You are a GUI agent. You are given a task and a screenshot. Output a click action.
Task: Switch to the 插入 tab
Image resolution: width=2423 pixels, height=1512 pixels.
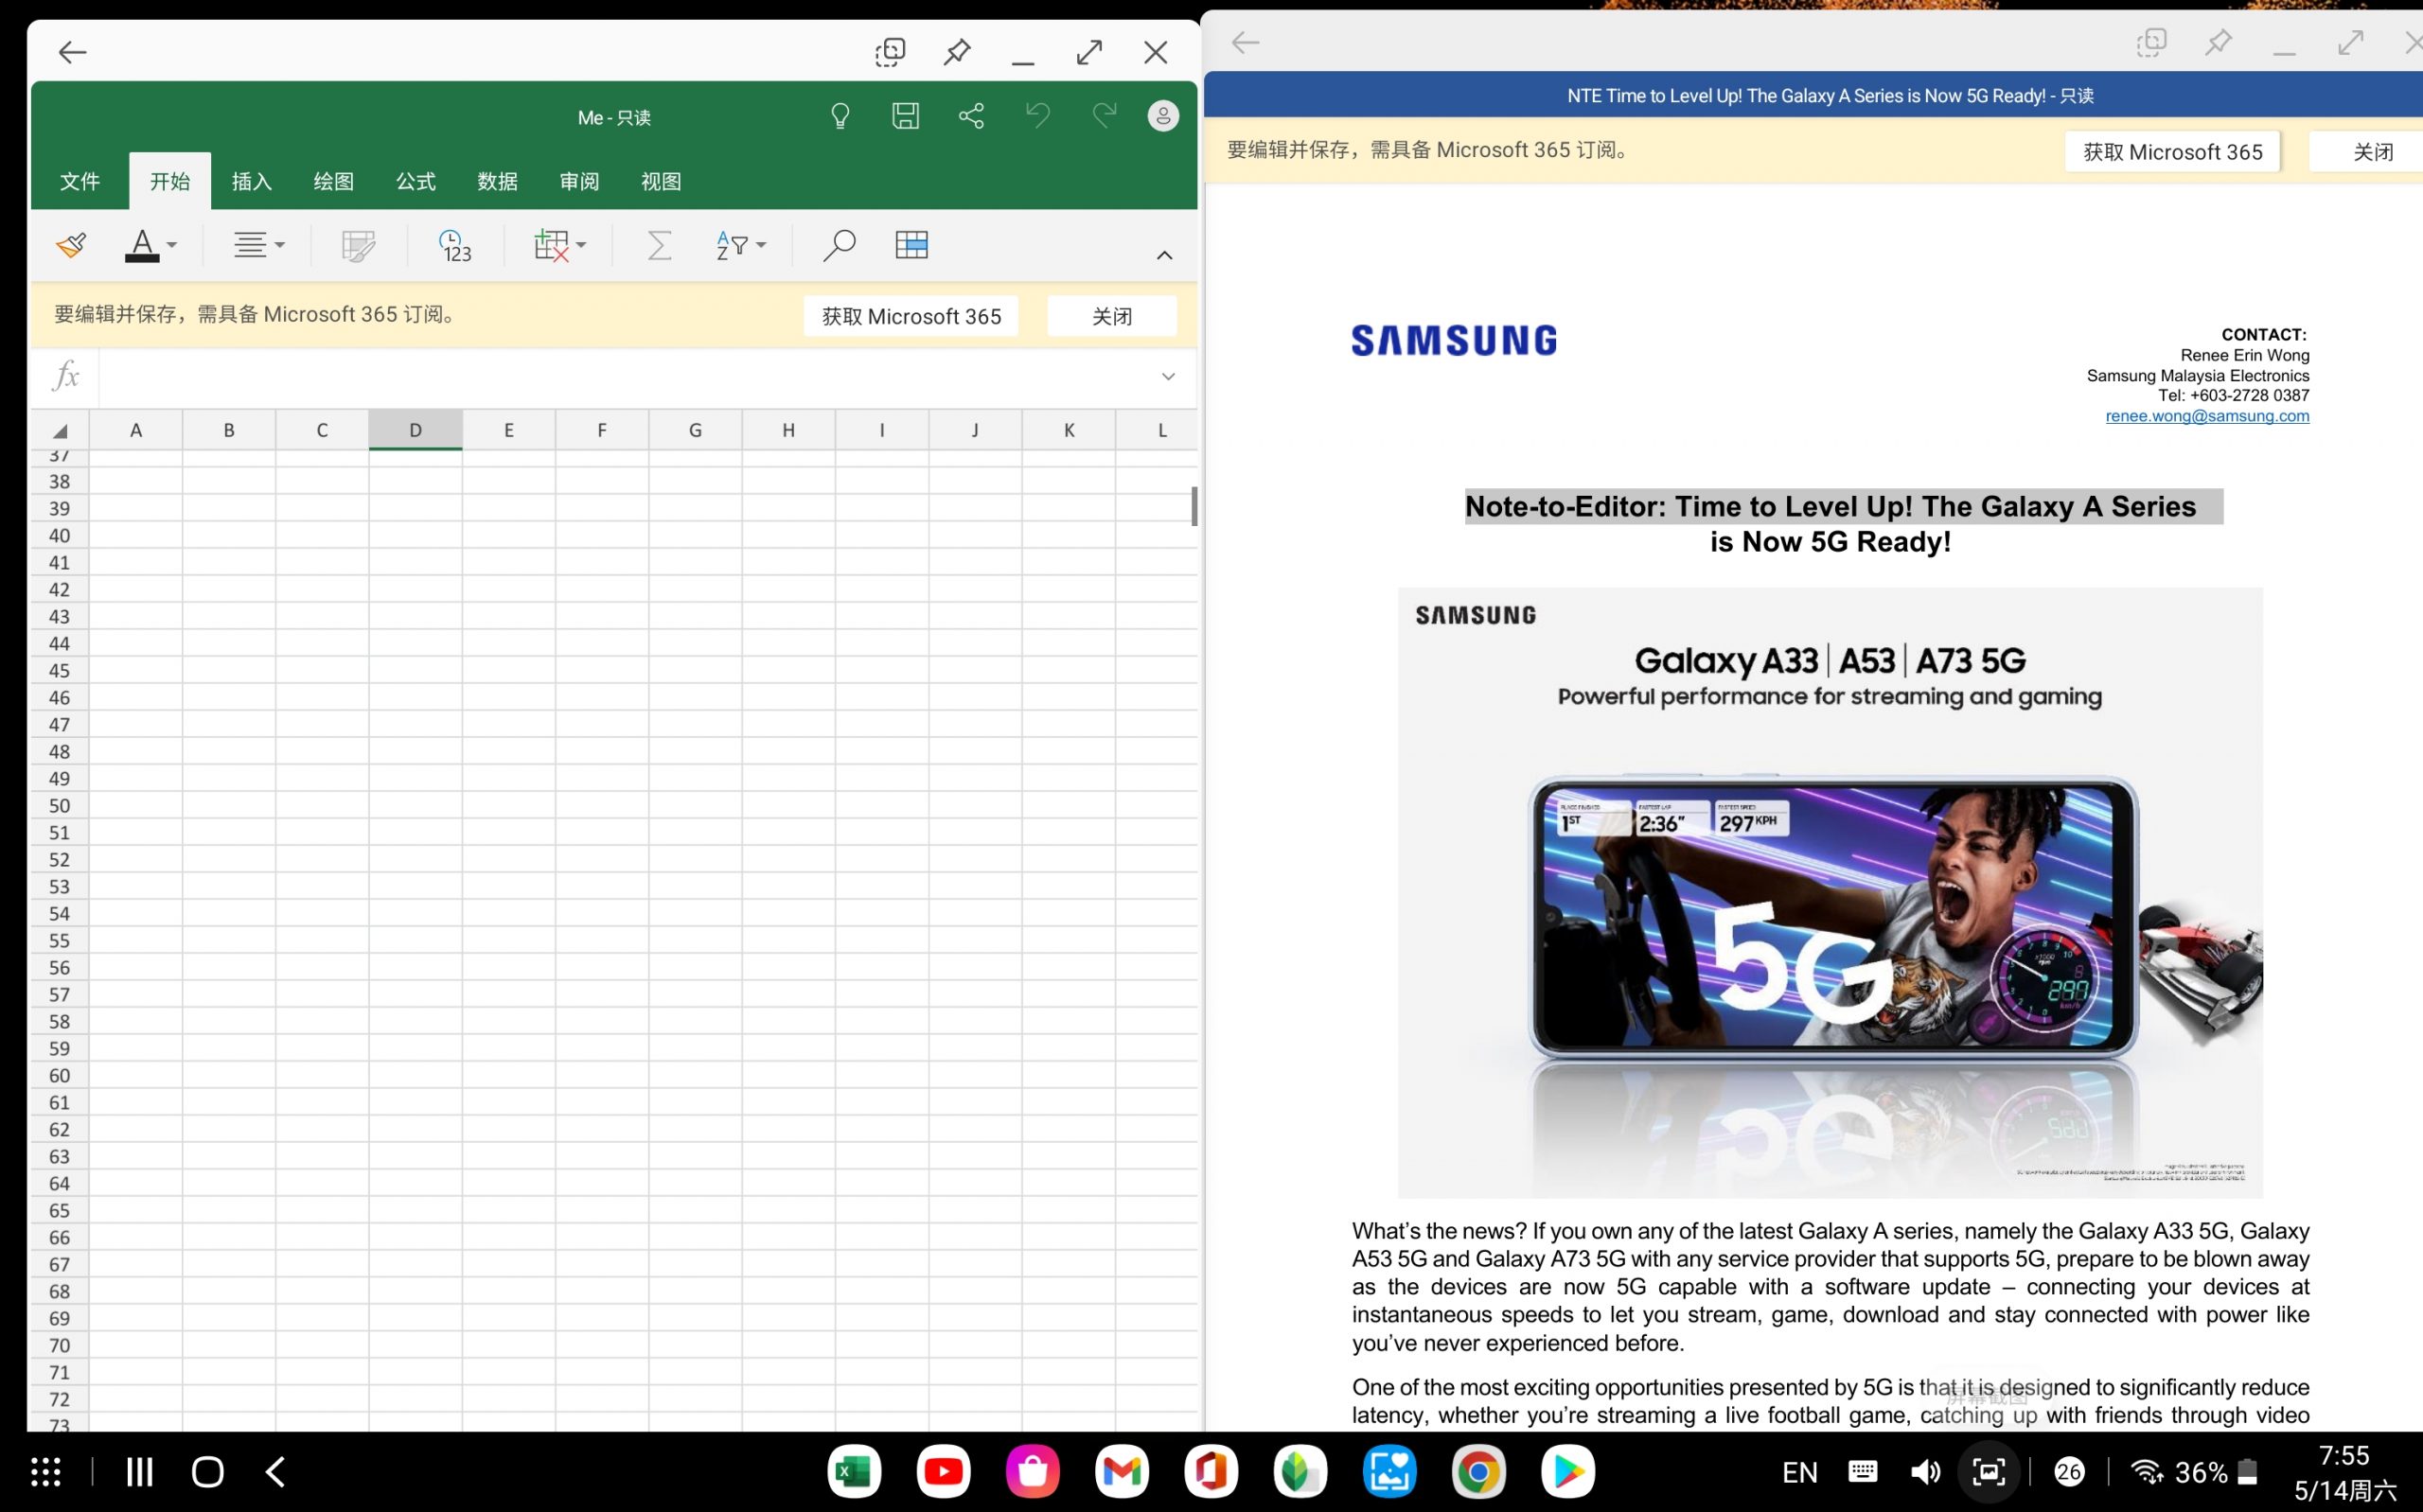tap(252, 181)
